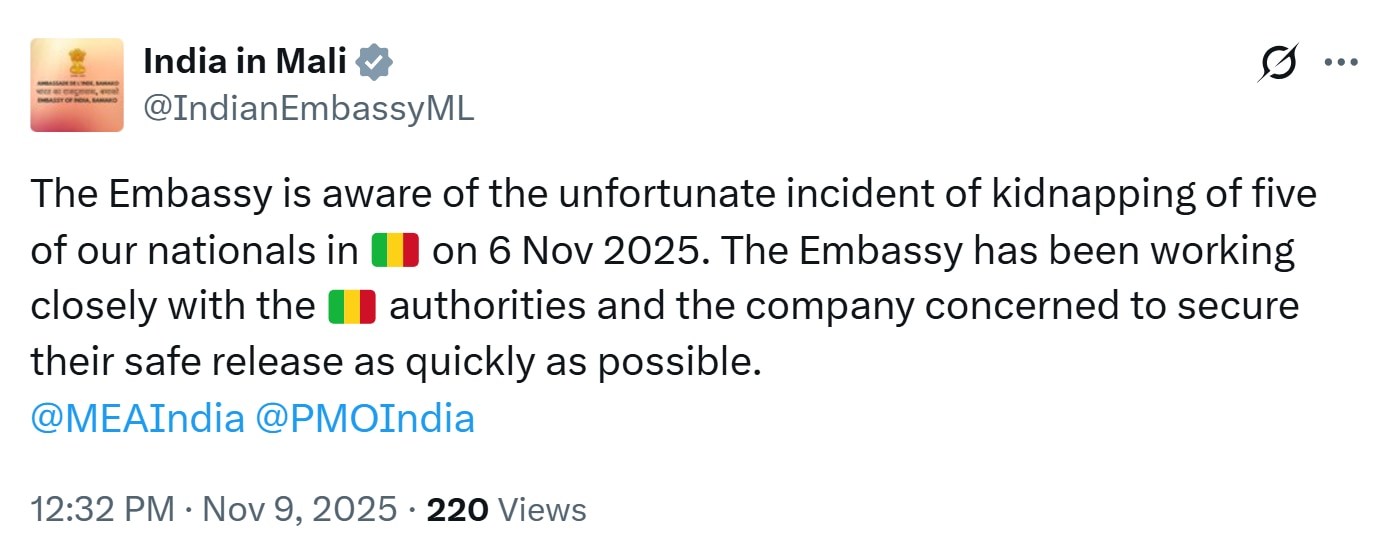This screenshot has height=541, width=1377.
Task: Click the blue verified badge
Action: (376, 63)
